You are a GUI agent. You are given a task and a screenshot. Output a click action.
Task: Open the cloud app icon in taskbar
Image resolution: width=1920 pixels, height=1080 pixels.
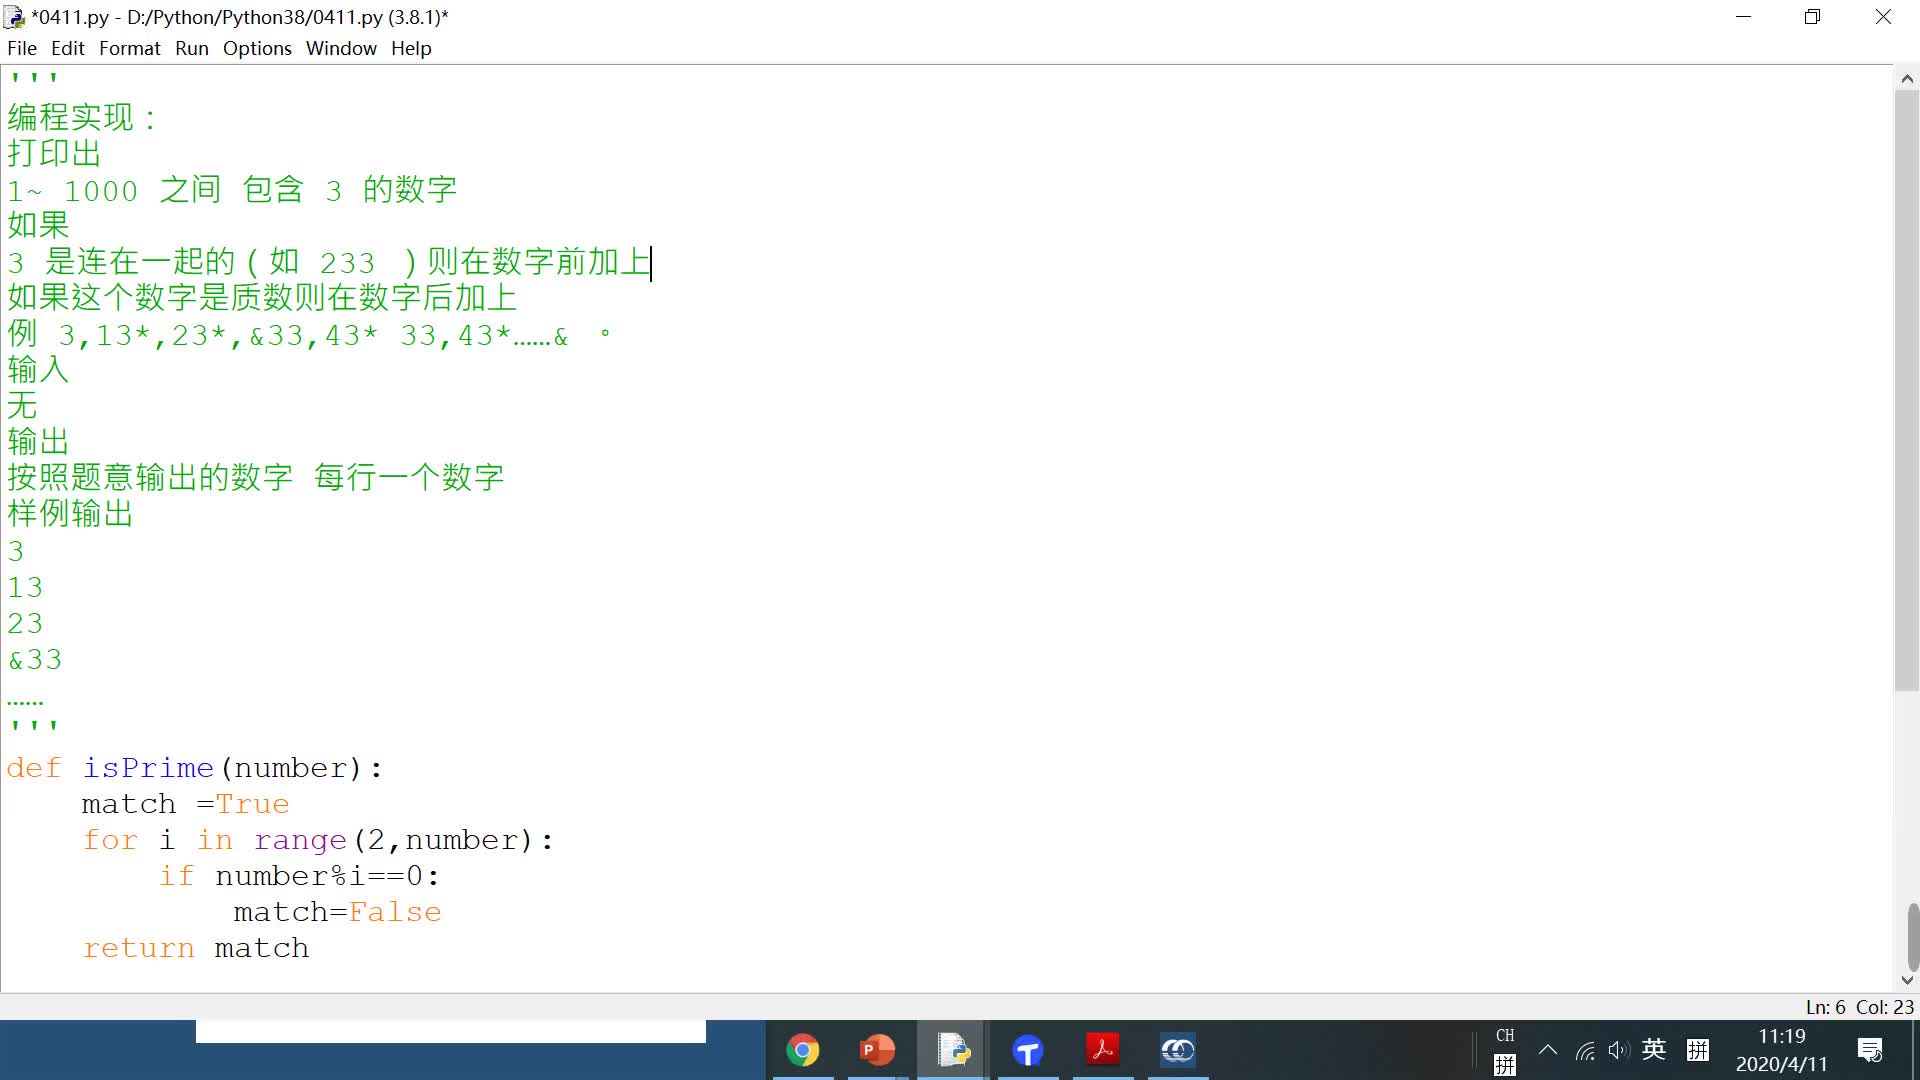pyautogui.click(x=1178, y=1050)
